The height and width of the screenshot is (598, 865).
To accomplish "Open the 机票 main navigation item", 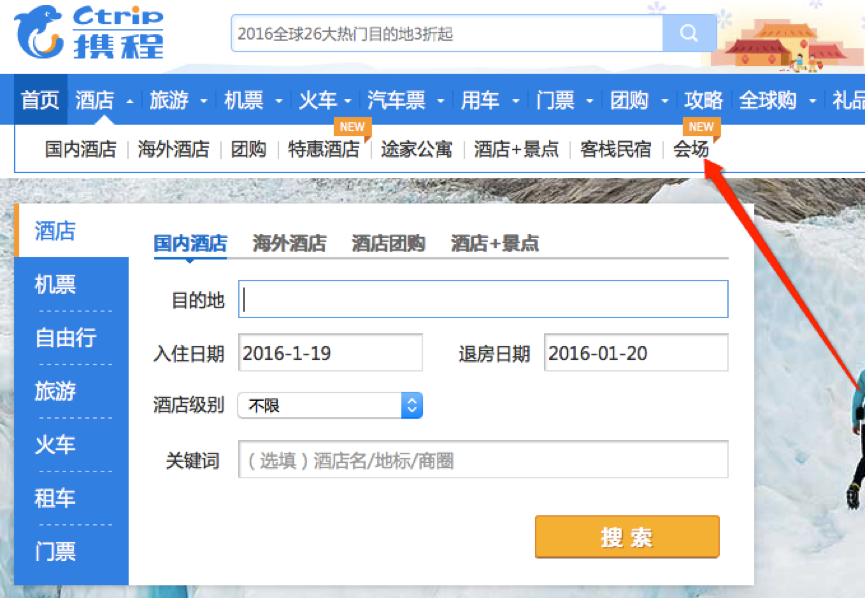I will 244,100.
